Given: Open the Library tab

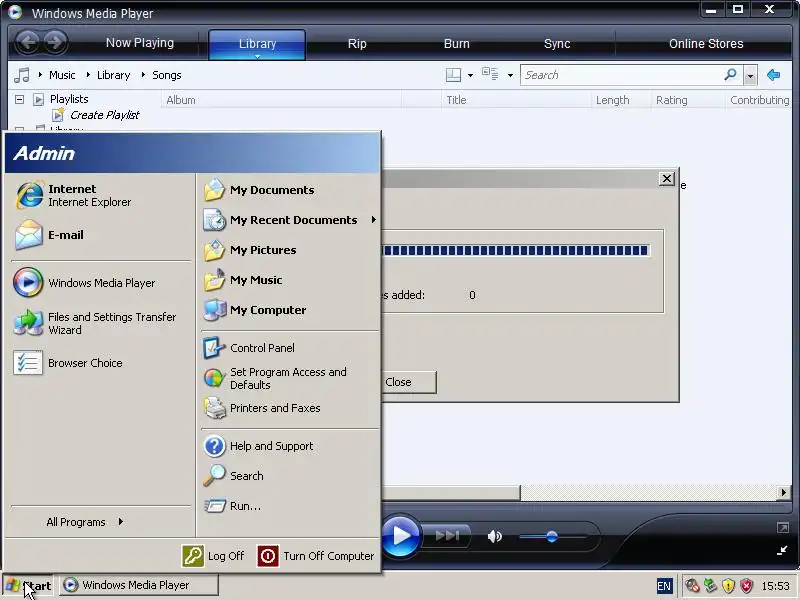Looking at the screenshot, I should tap(257, 44).
